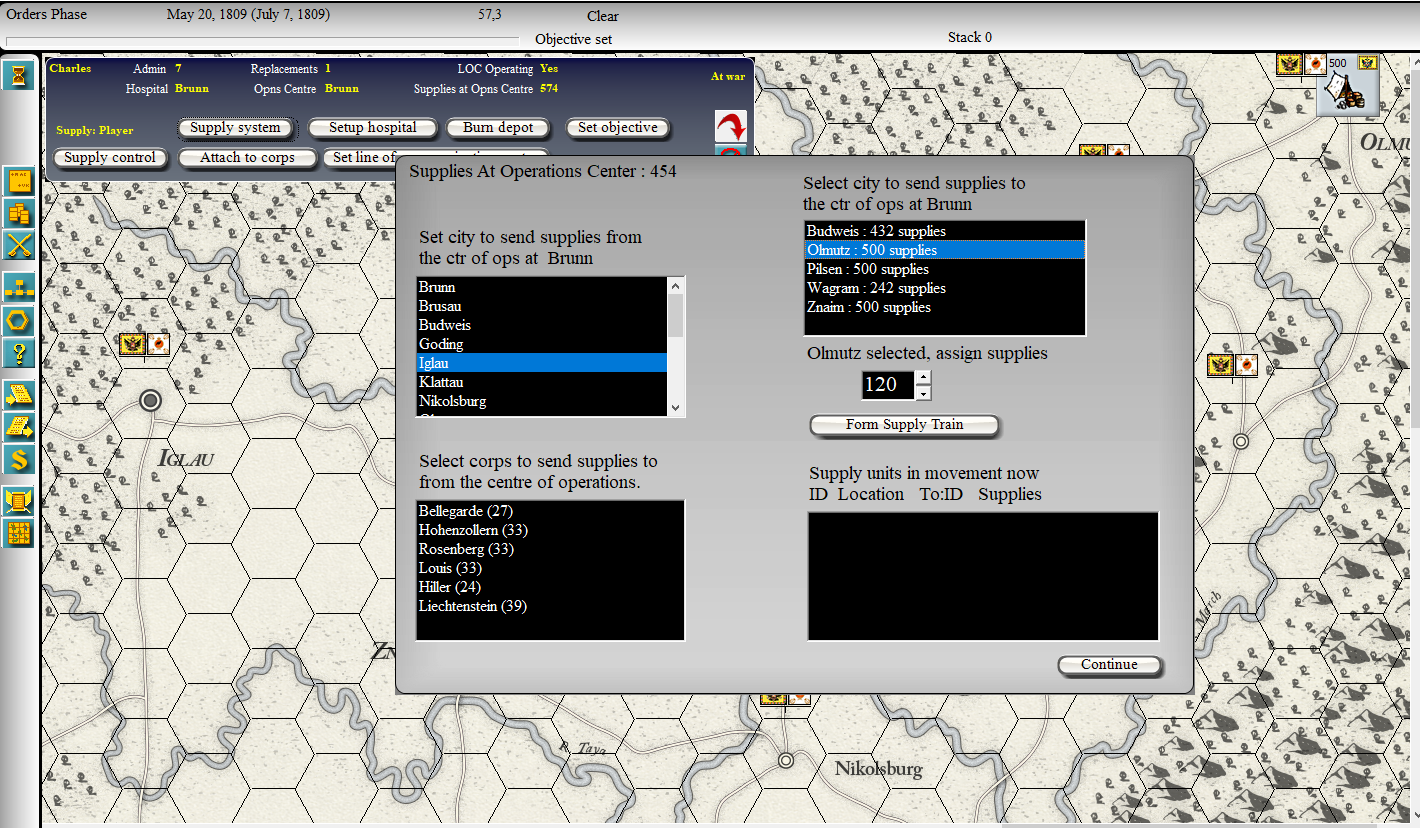Click the Supply: Player label
Screen dimensions: 1420x828
[94, 131]
